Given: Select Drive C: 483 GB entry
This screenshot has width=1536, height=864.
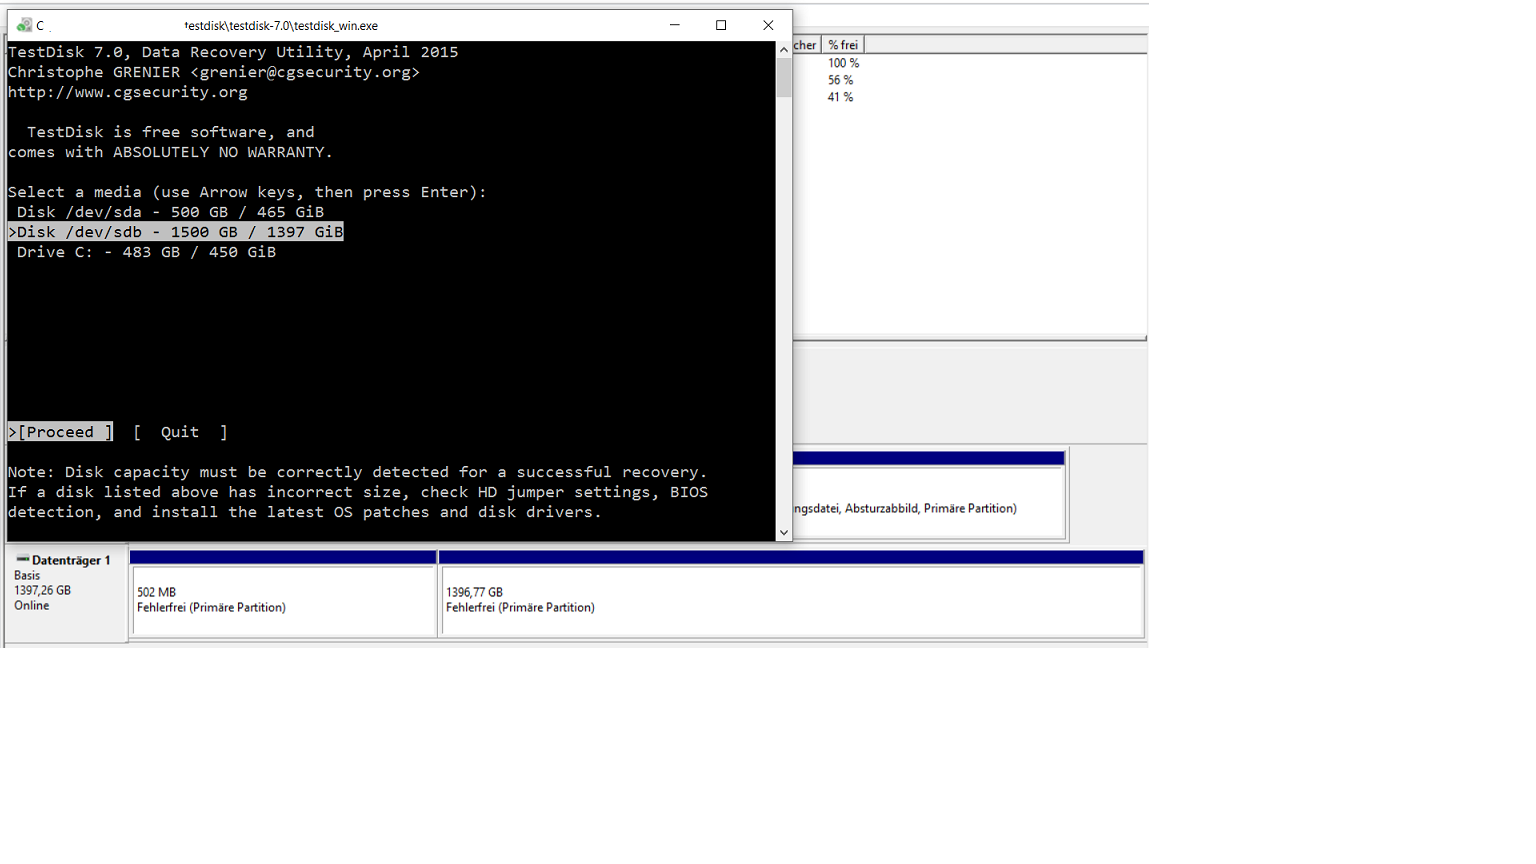Looking at the screenshot, I should pos(146,252).
